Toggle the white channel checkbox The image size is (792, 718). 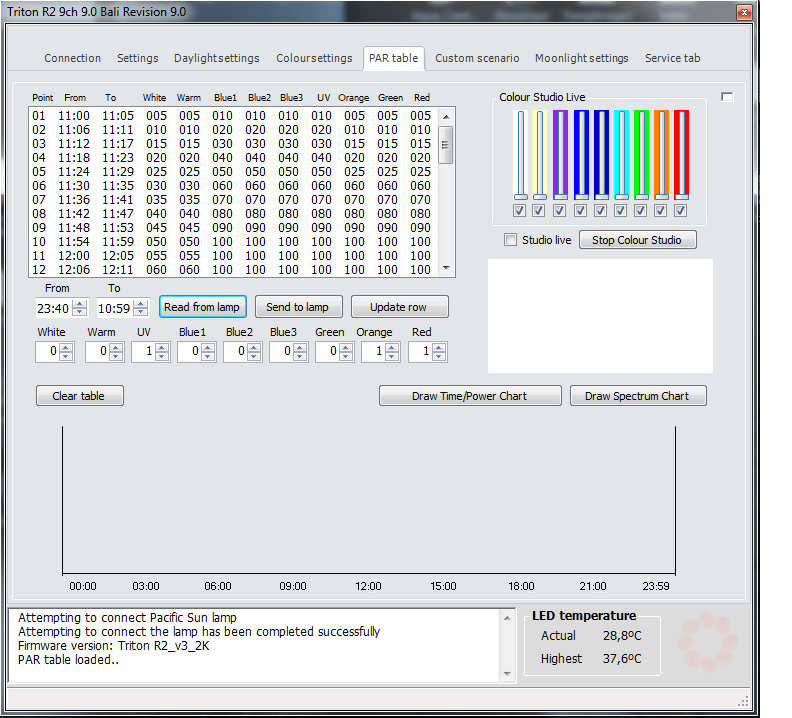[518, 211]
